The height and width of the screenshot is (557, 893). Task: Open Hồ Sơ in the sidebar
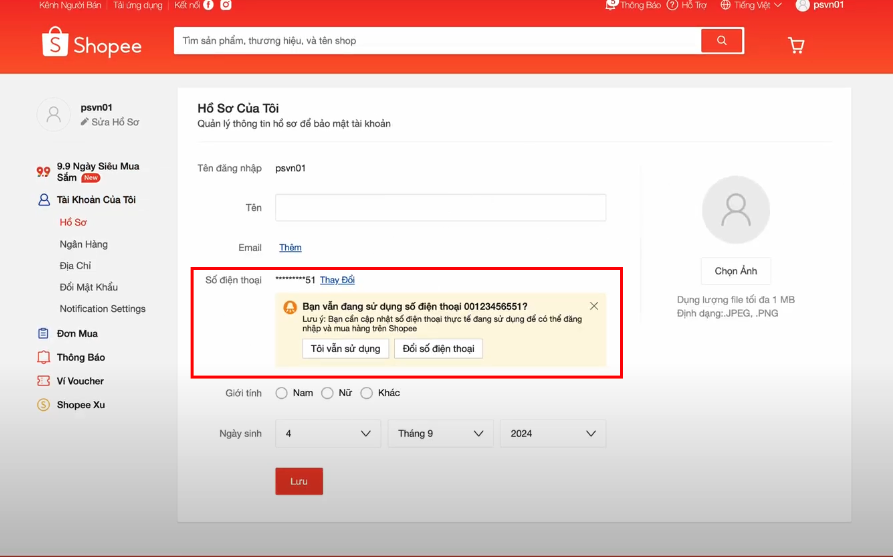(73, 222)
